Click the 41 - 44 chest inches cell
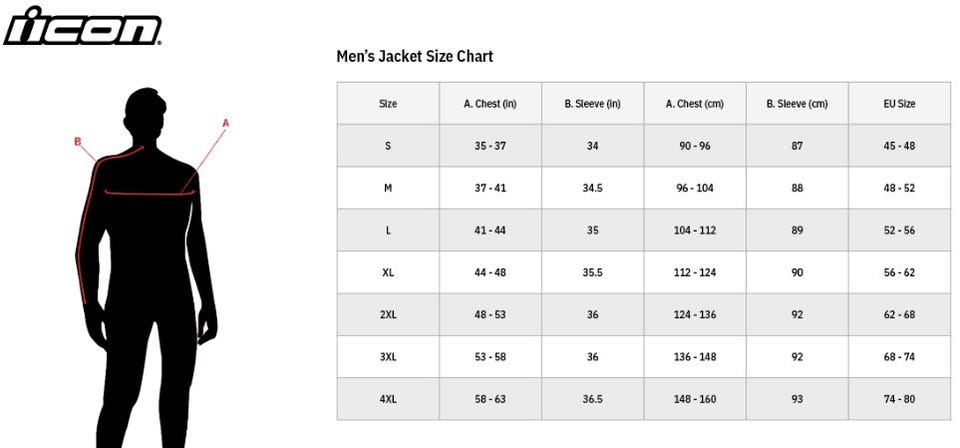This screenshot has height=448, width=960. (490, 230)
